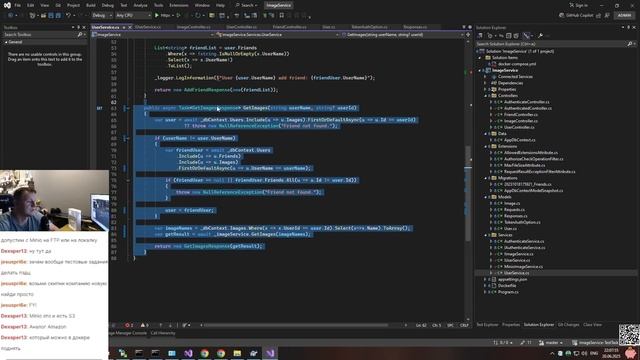The width and height of the screenshot is (640, 360).
Task: Click the Sign in link
Action: click(578, 5)
